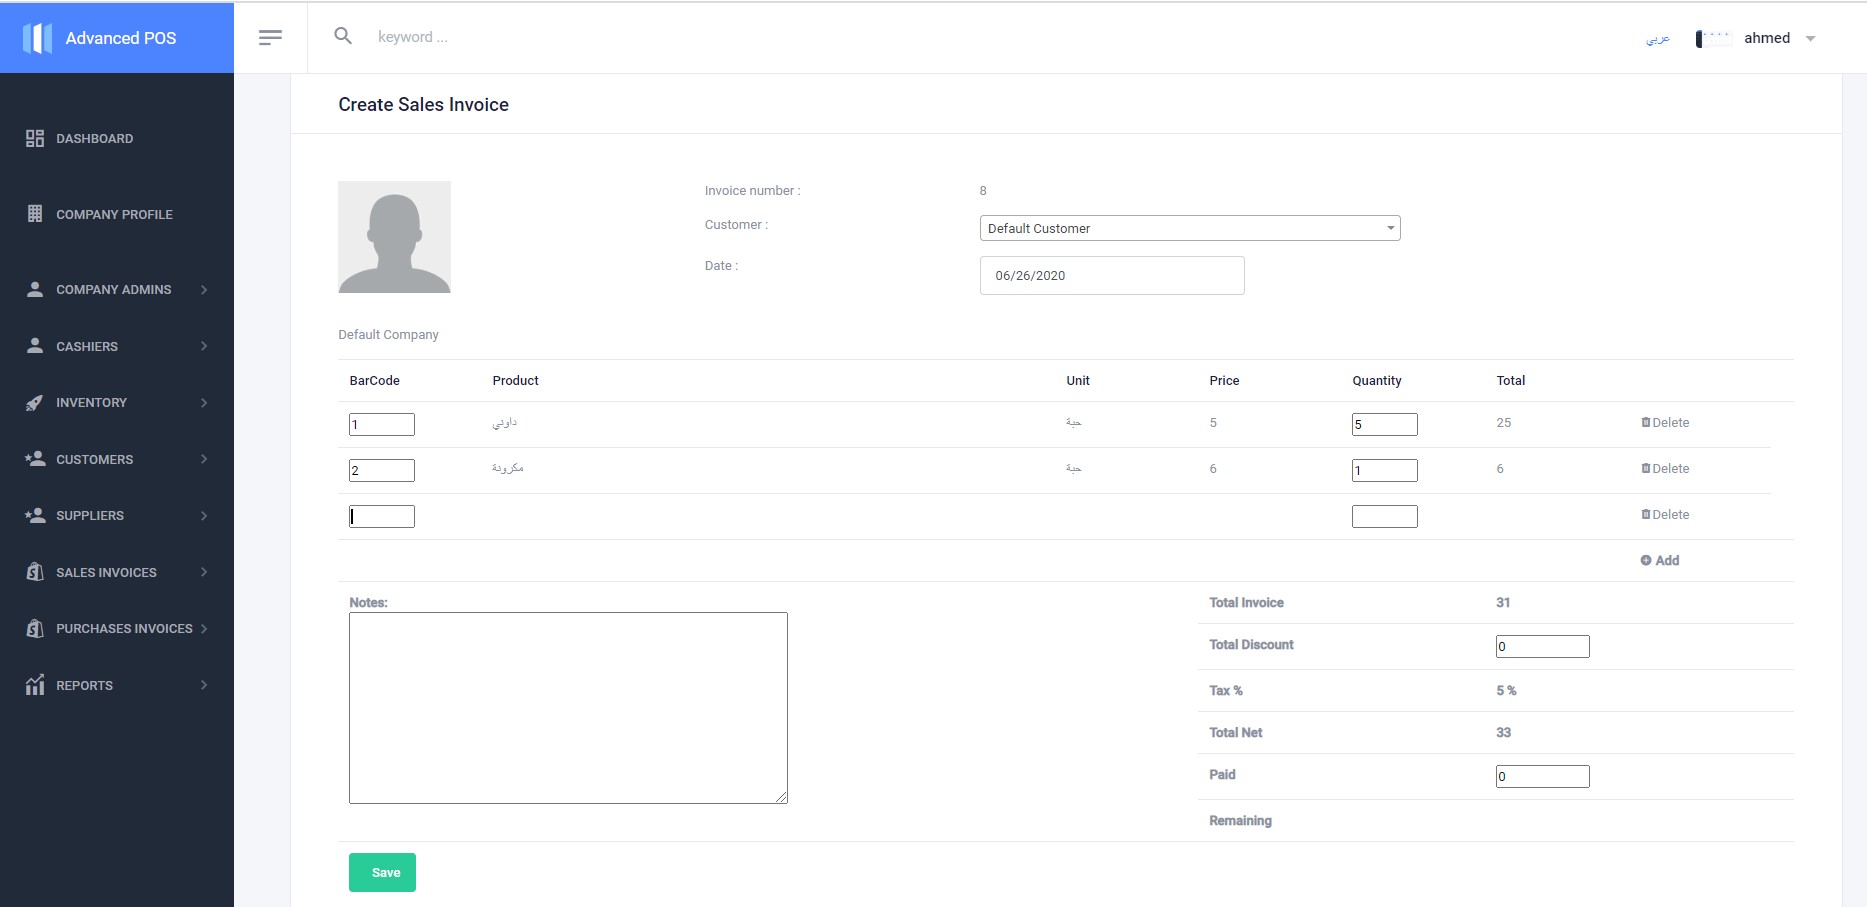Expand the Suppliers submenu chevron
Image resolution: width=1867 pixels, height=907 pixels.
coord(204,516)
